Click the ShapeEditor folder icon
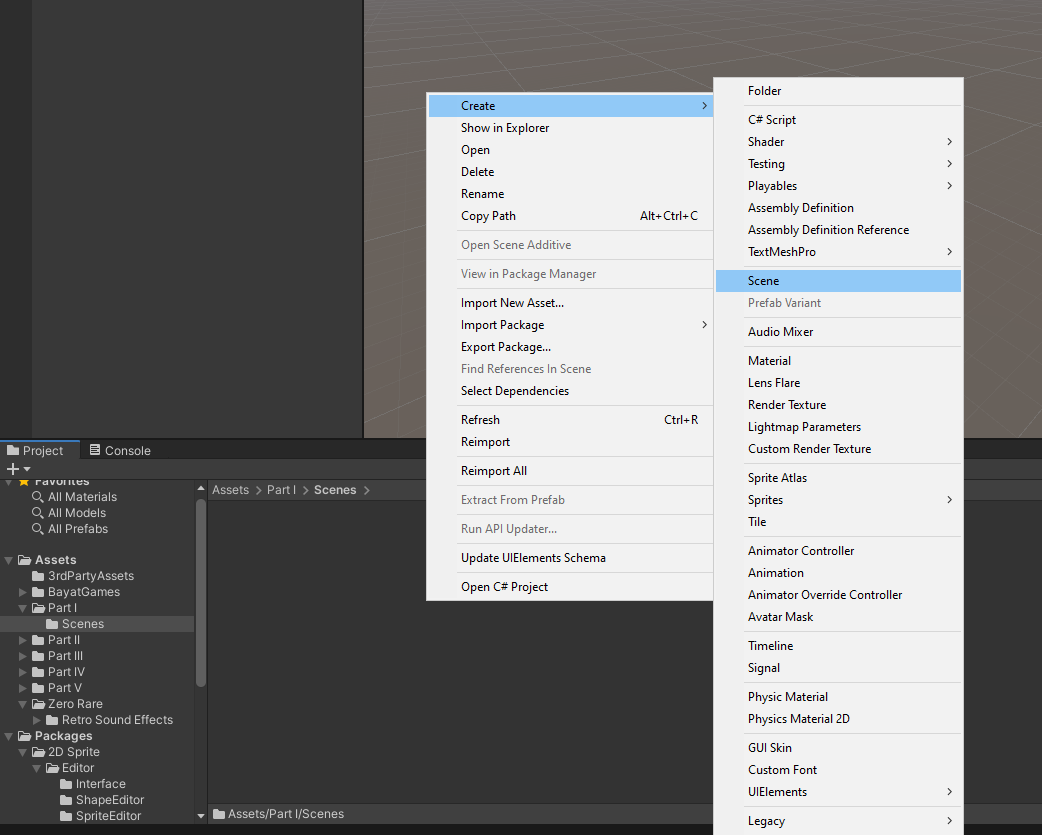 coord(66,800)
